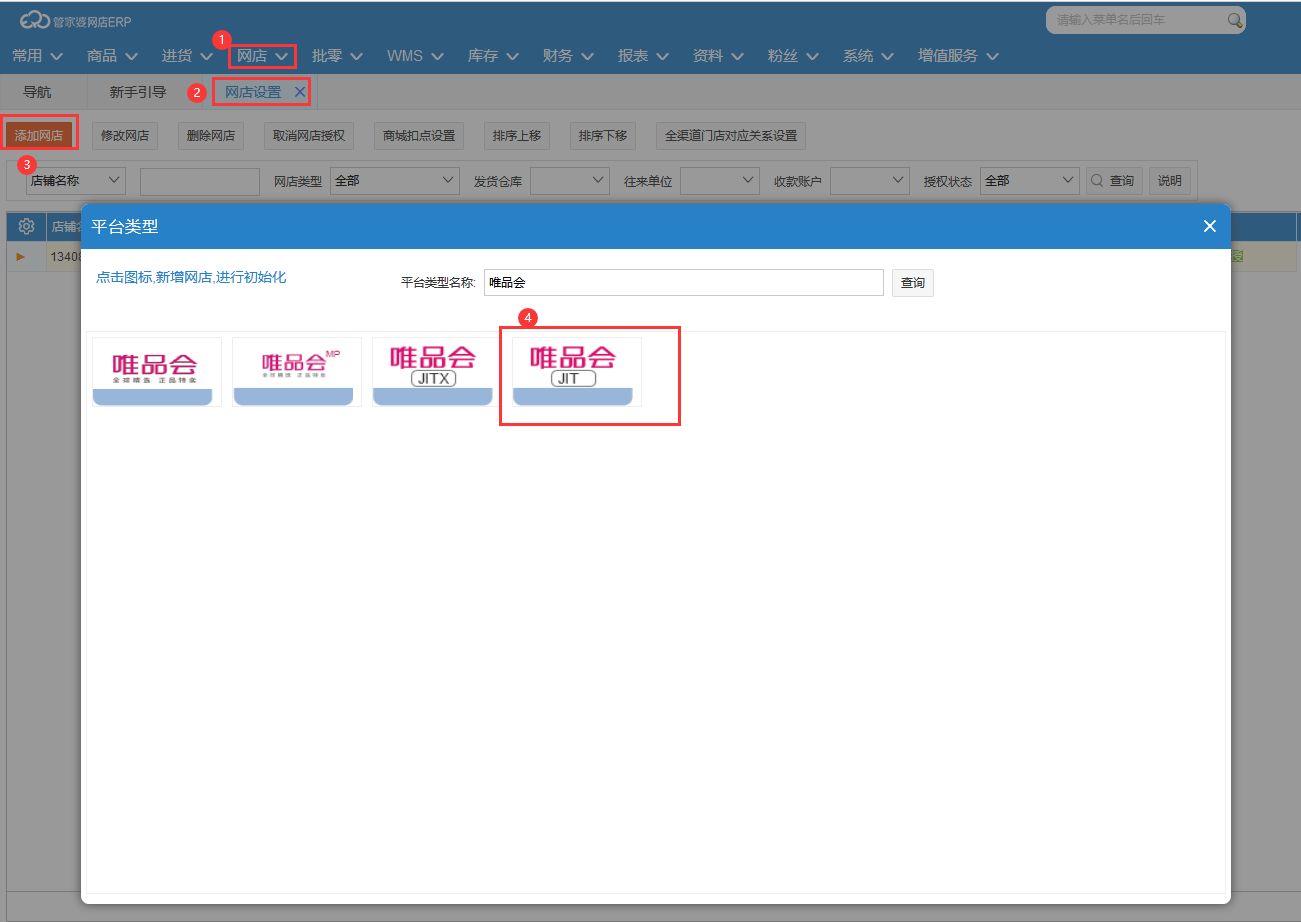Click the dialog 查询 button
Image resolution: width=1301 pixels, height=922 pixels.
tap(913, 283)
